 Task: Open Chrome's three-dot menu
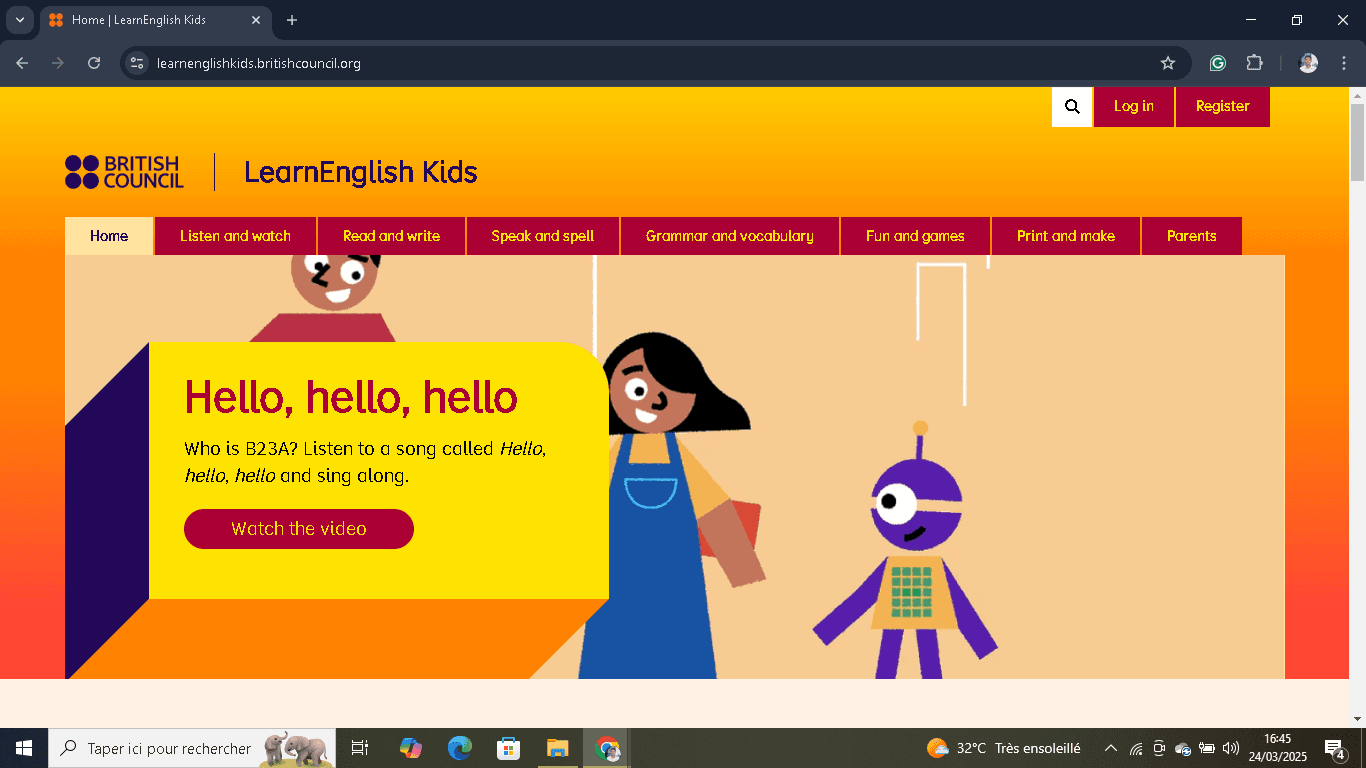pos(1344,62)
